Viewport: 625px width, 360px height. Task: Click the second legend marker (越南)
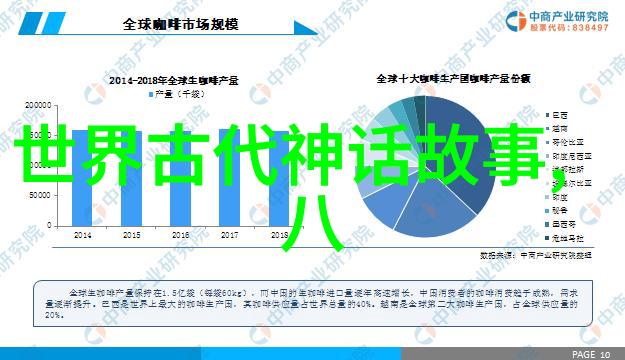tap(548, 129)
